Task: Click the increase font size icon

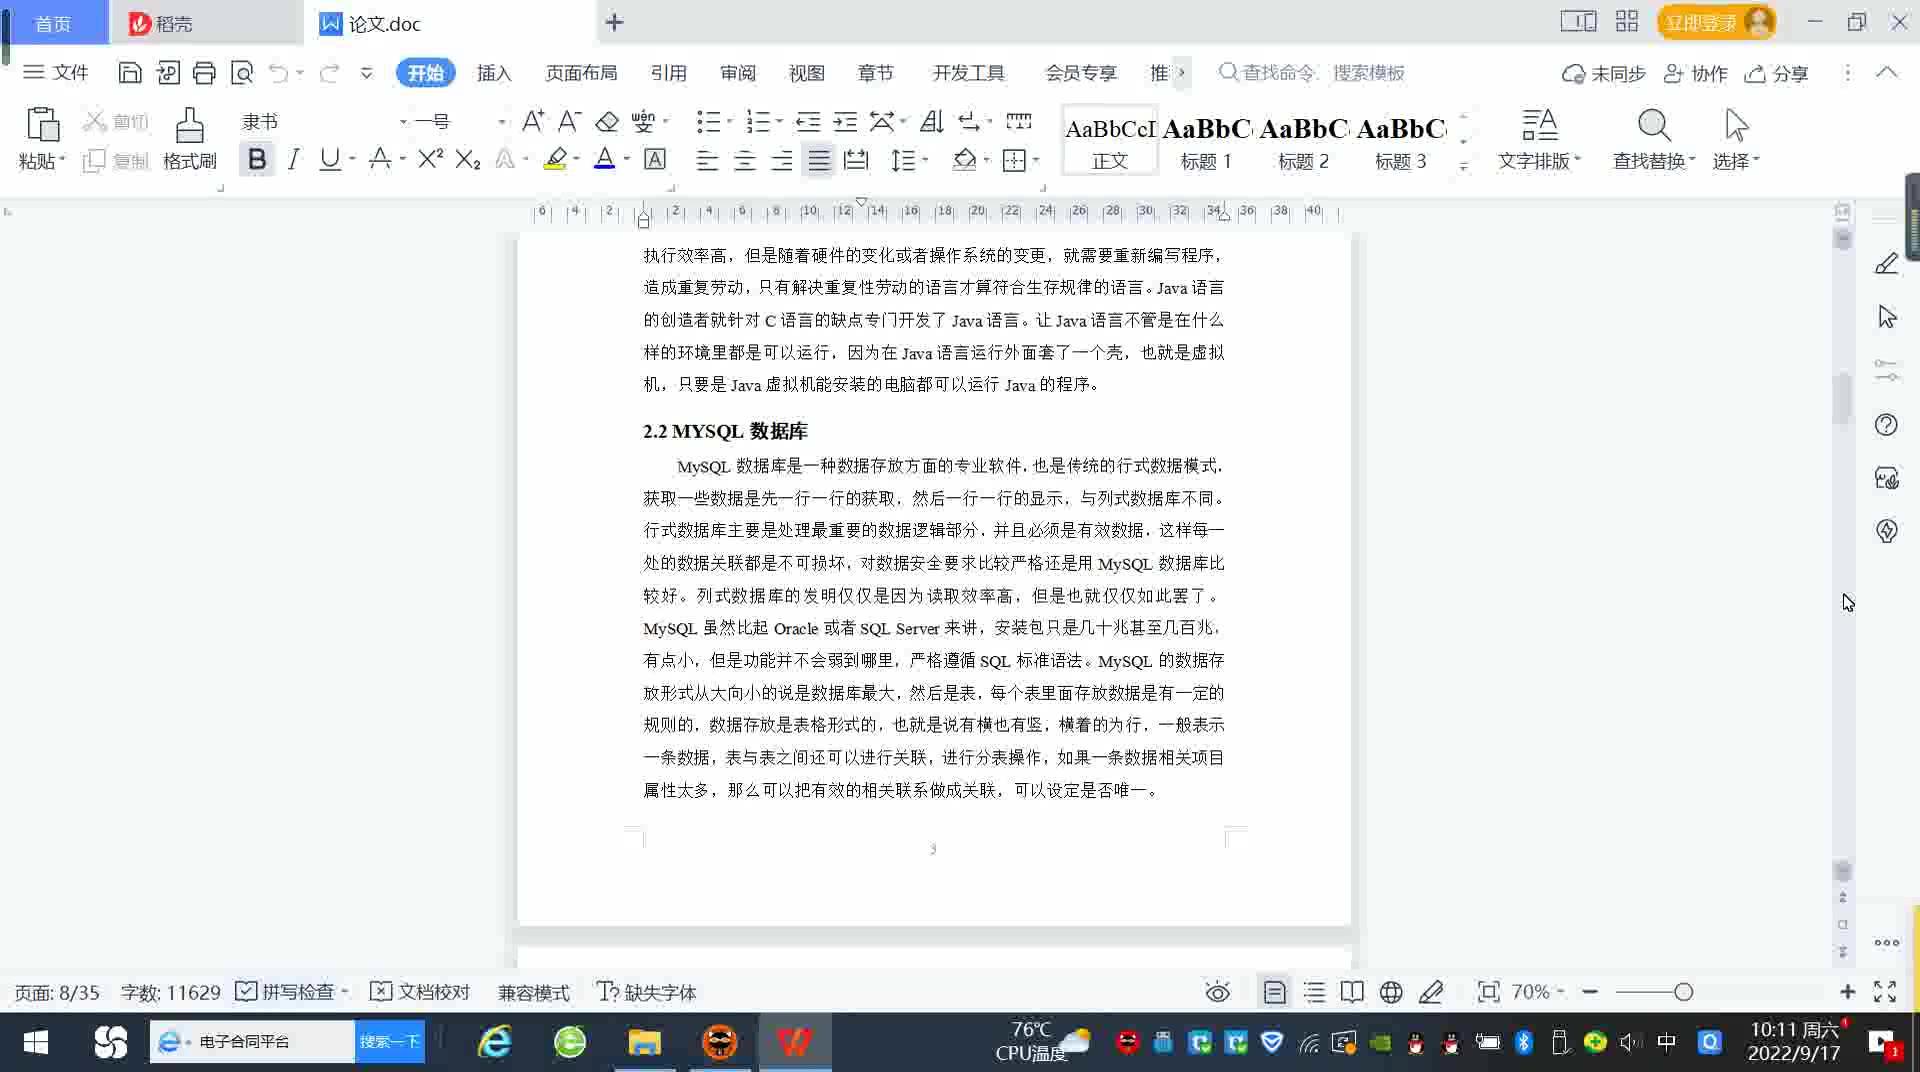Action: [533, 121]
